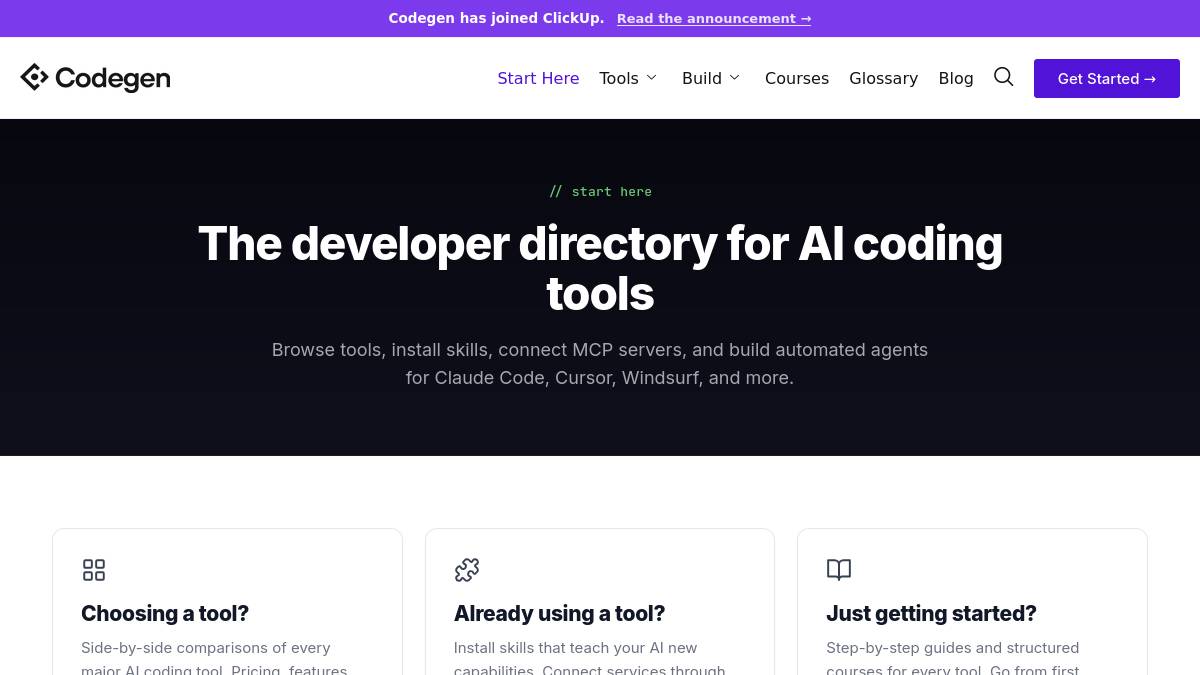Follow the Read the announcement link
This screenshot has width=1200, height=675.
pyautogui.click(x=714, y=18)
